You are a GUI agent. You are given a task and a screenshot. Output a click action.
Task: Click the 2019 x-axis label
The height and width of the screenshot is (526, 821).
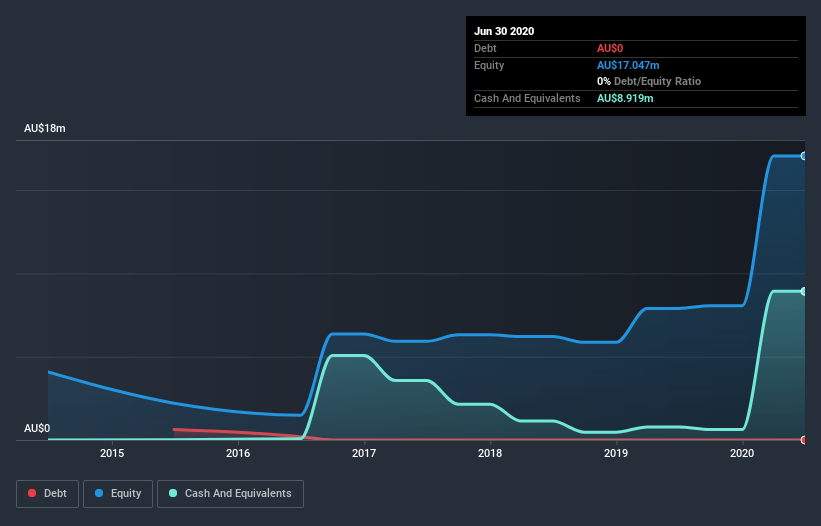(616, 453)
